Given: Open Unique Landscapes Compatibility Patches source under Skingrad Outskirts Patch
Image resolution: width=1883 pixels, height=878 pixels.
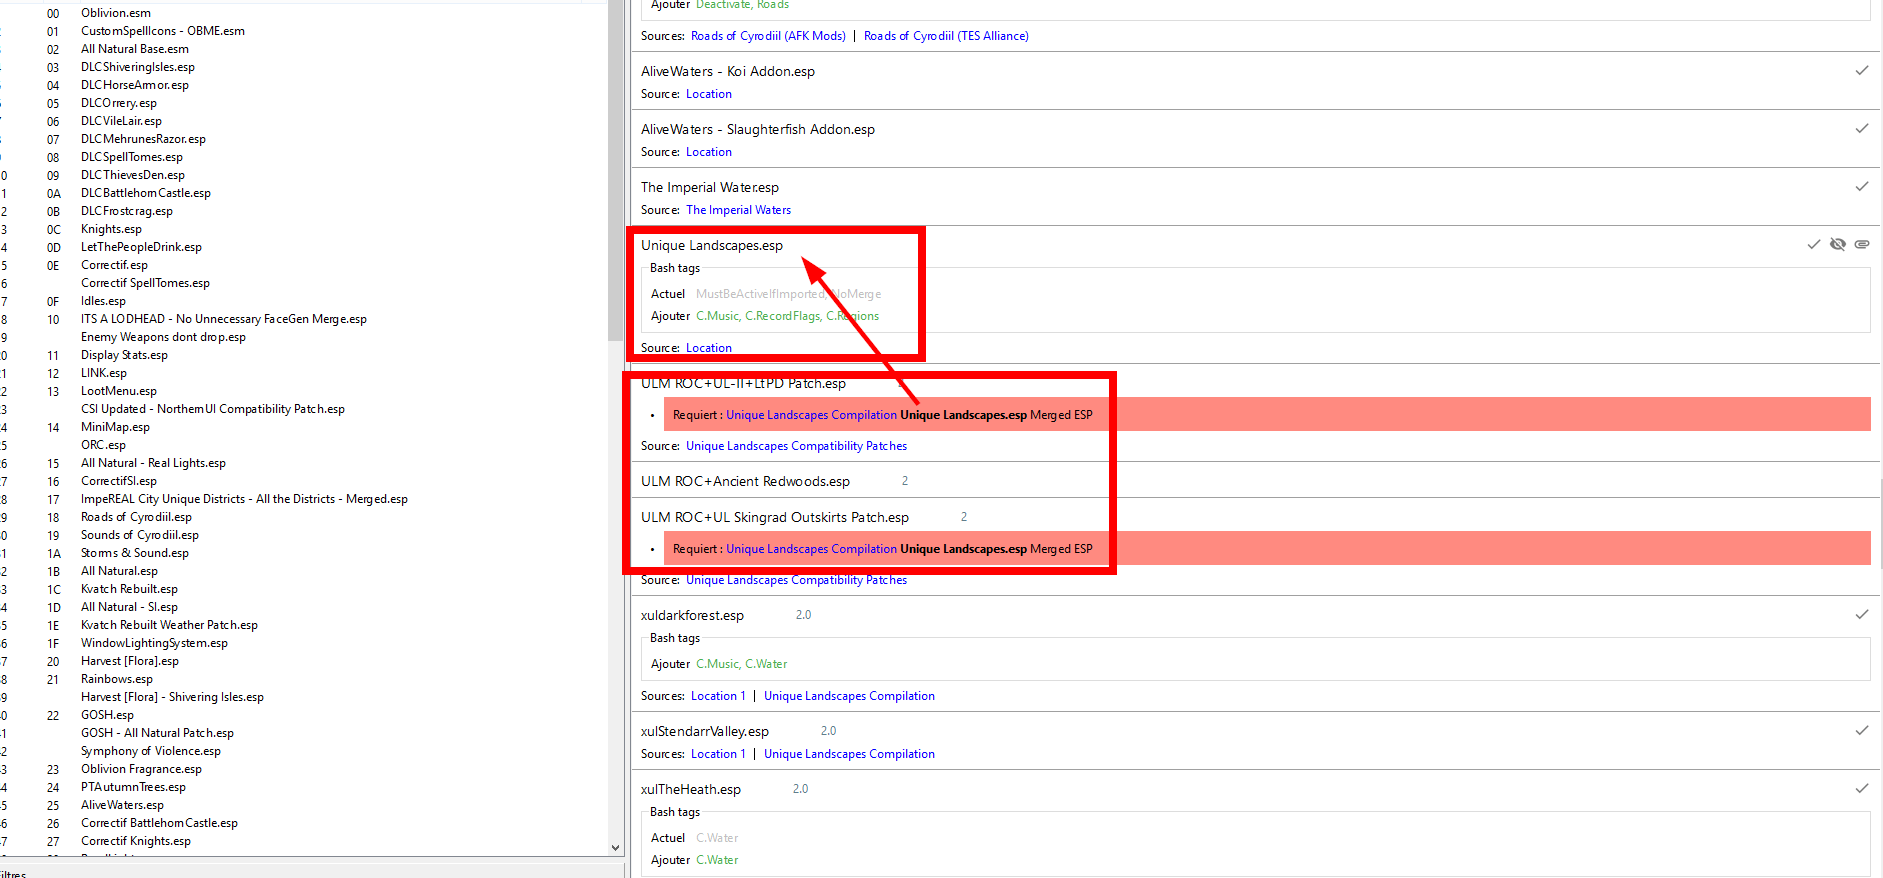Looking at the screenshot, I should coord(796,580).
